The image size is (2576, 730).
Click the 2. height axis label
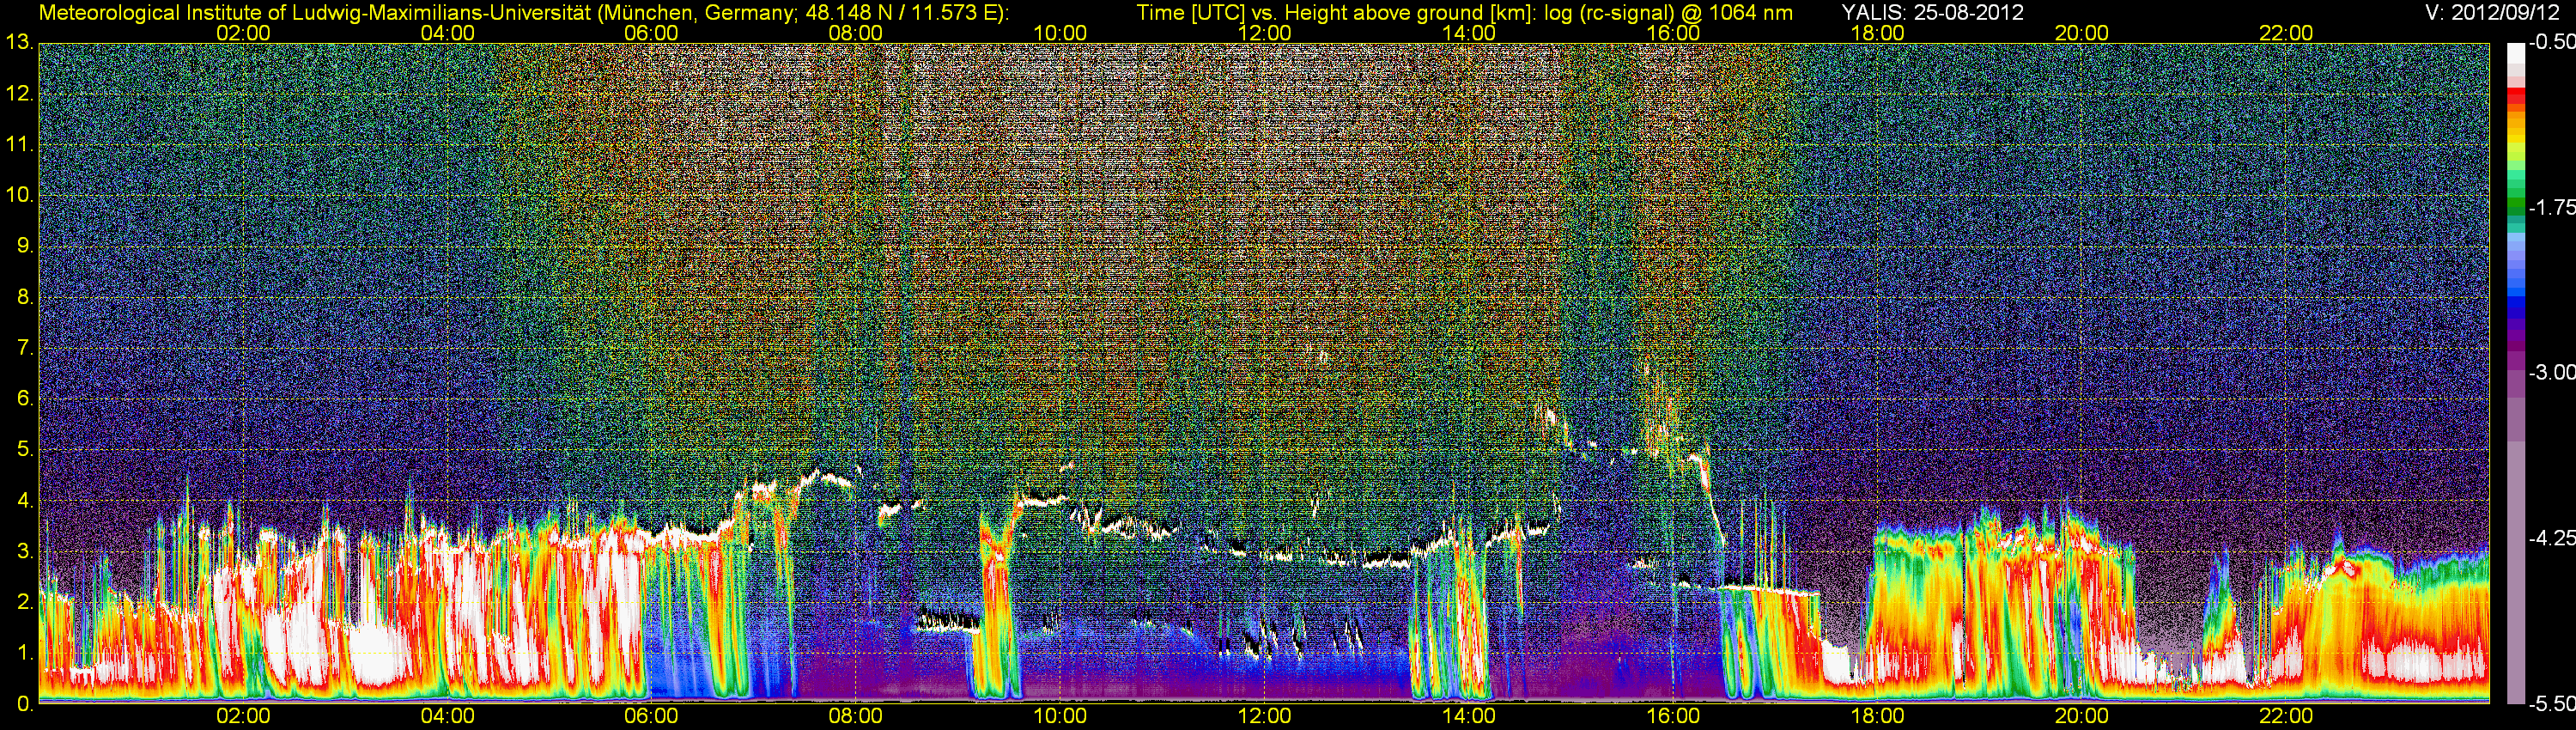[x=25, y=602]
